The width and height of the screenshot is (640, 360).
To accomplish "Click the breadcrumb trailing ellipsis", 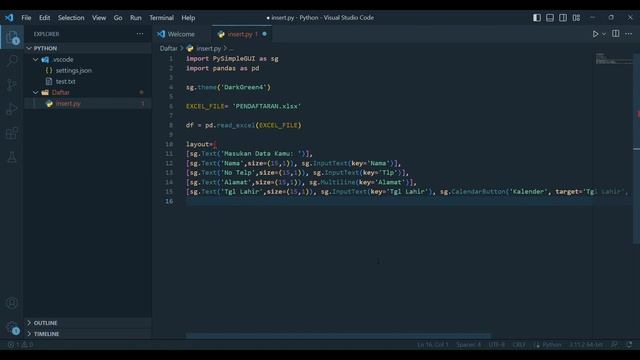I will 232,49.
